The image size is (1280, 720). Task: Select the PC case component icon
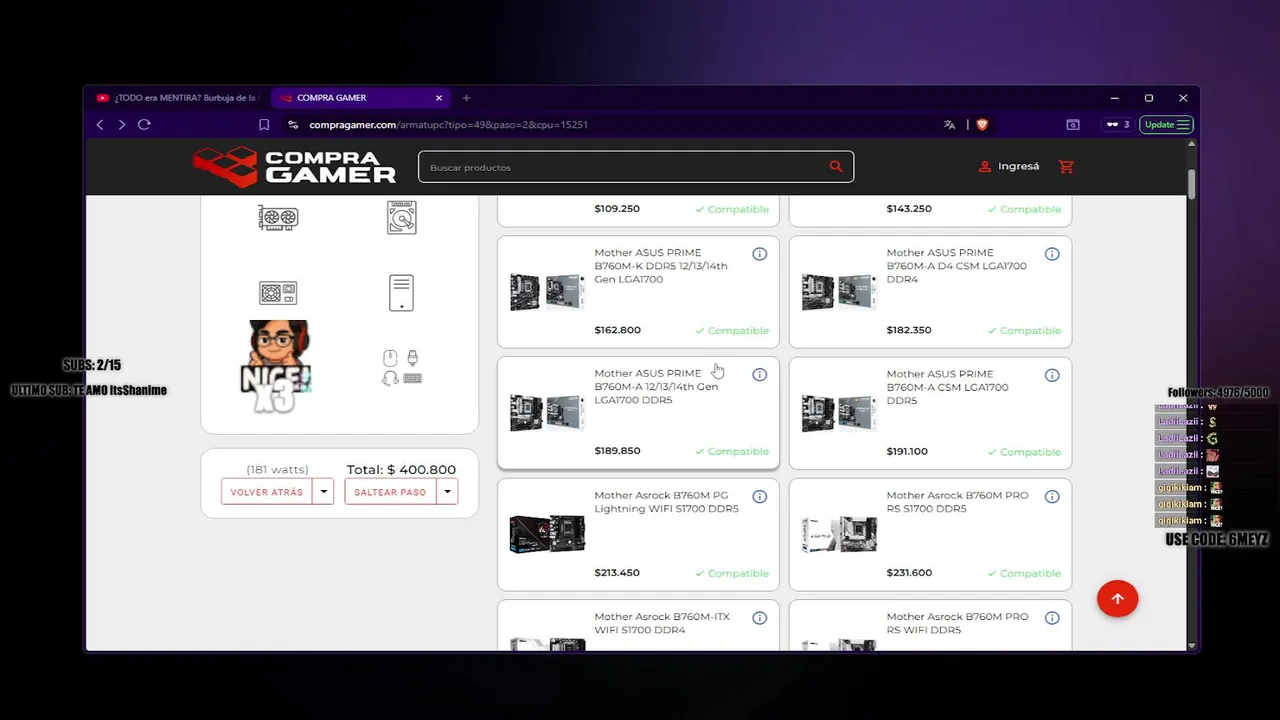(402, 293)
